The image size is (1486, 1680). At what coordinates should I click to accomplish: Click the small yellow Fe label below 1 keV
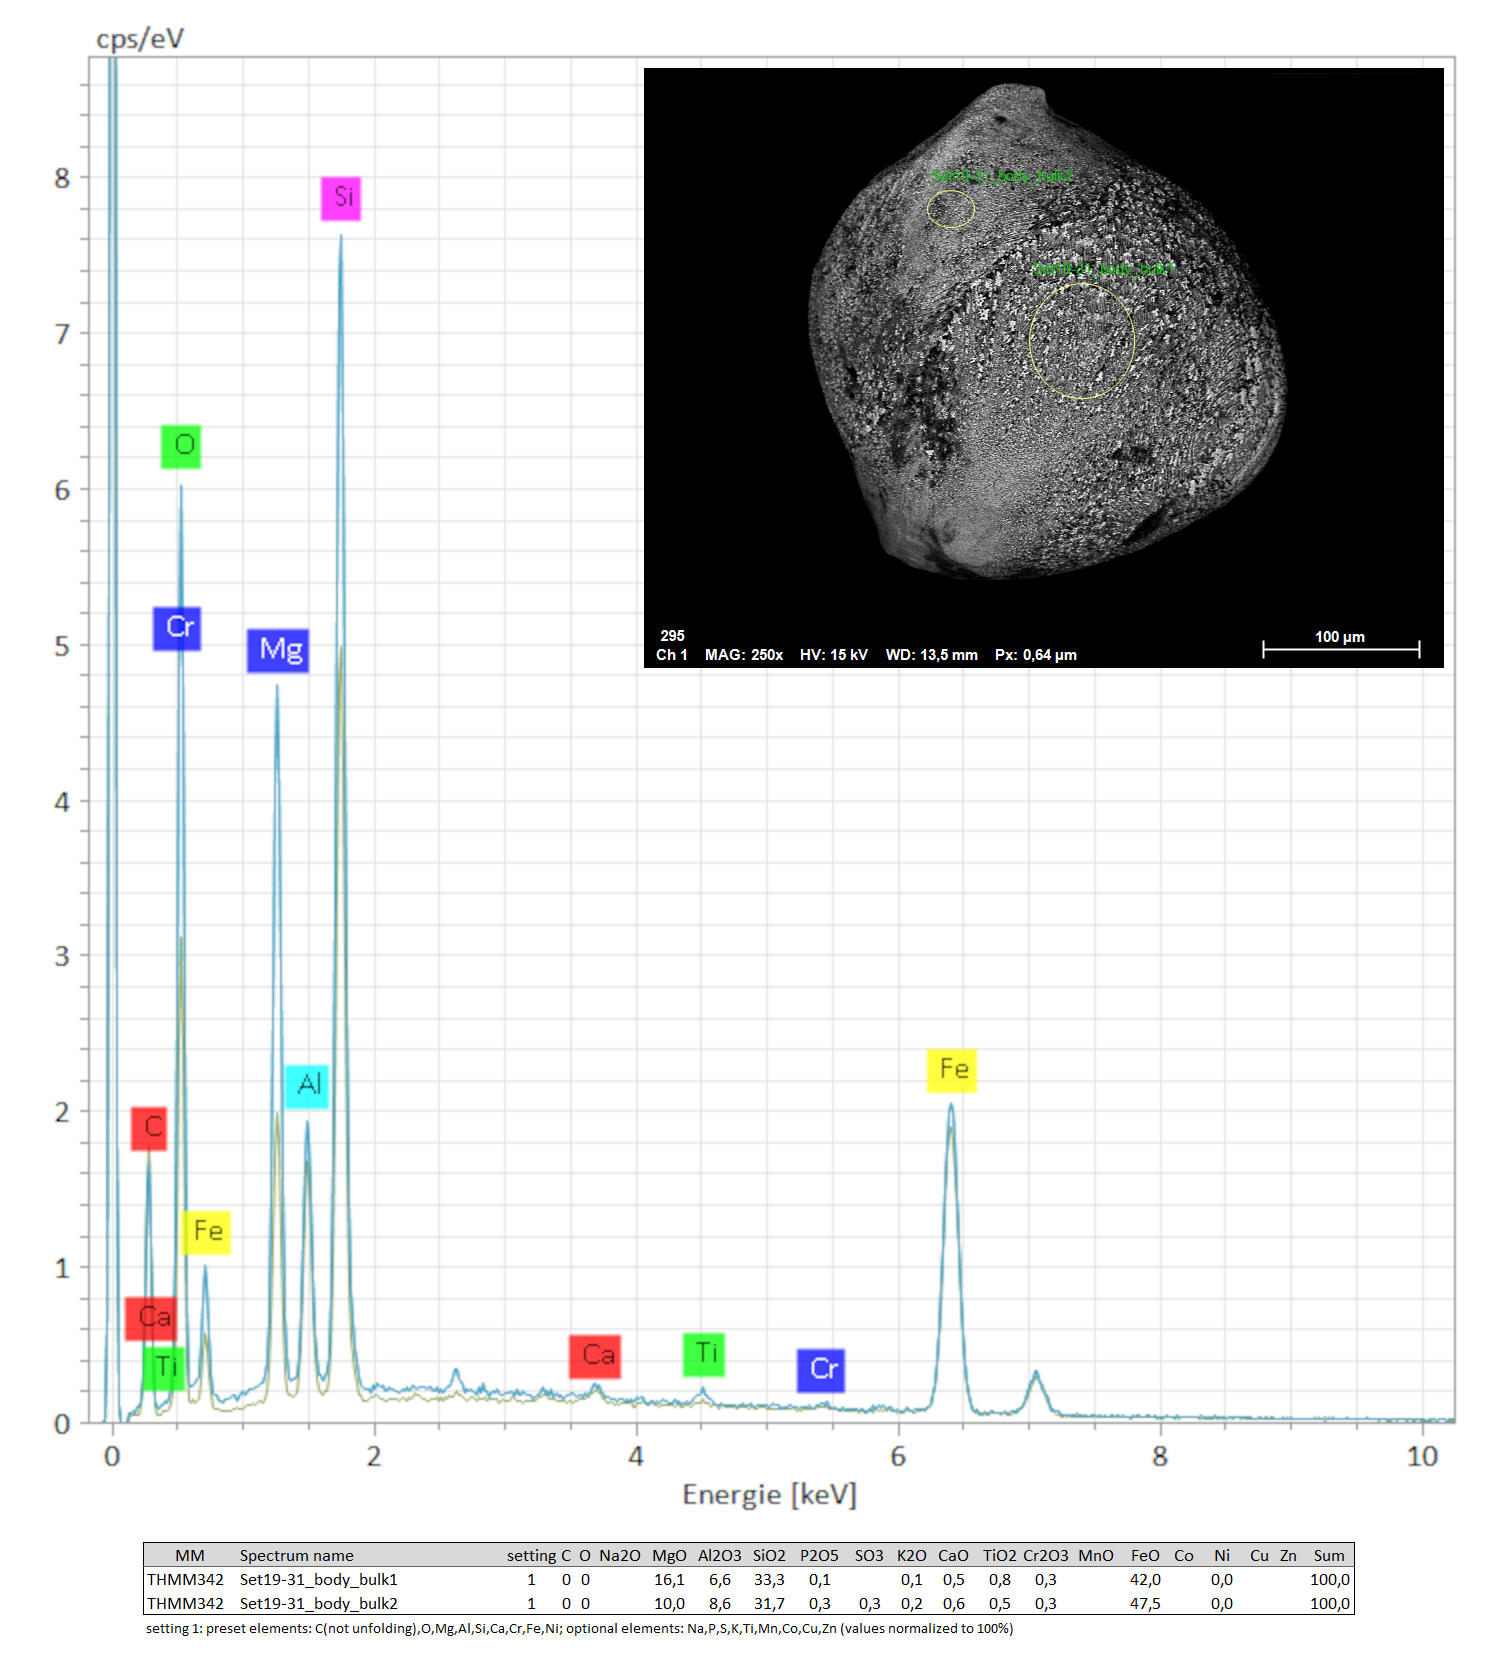click(206, 1232)
